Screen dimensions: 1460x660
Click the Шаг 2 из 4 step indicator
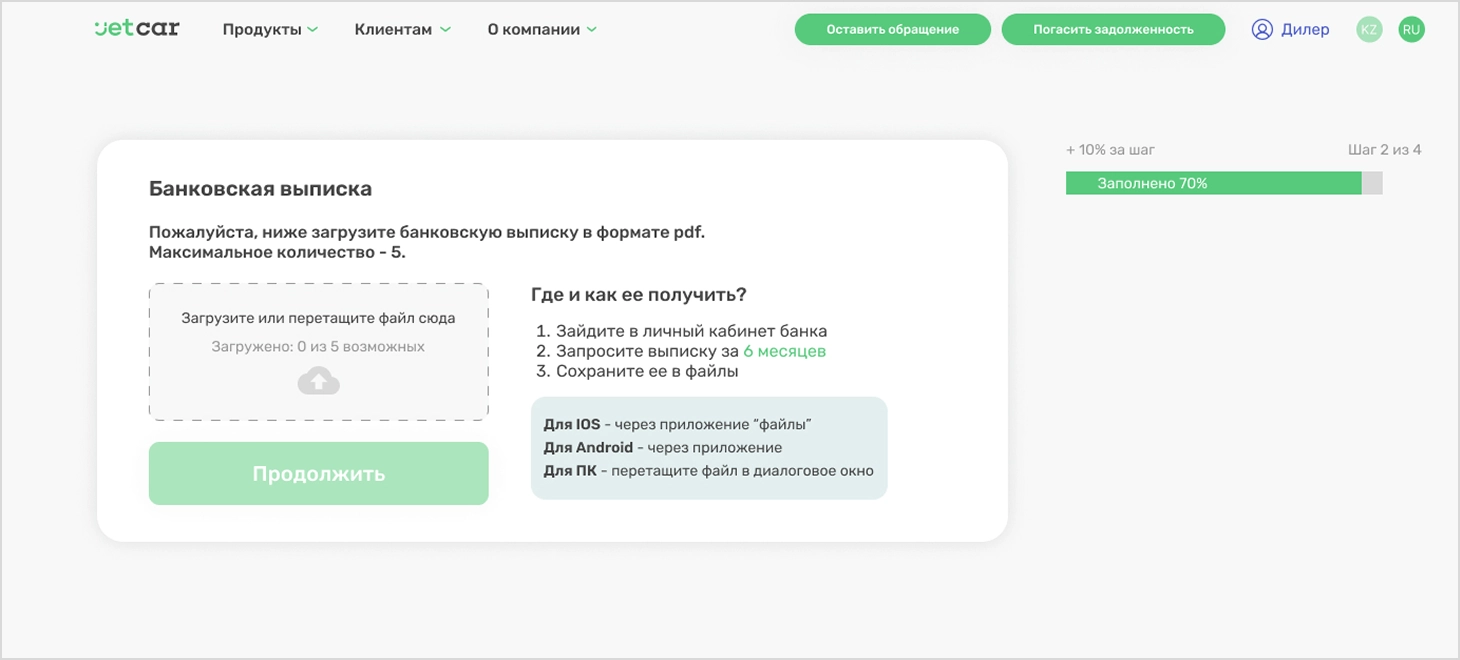1384,148
